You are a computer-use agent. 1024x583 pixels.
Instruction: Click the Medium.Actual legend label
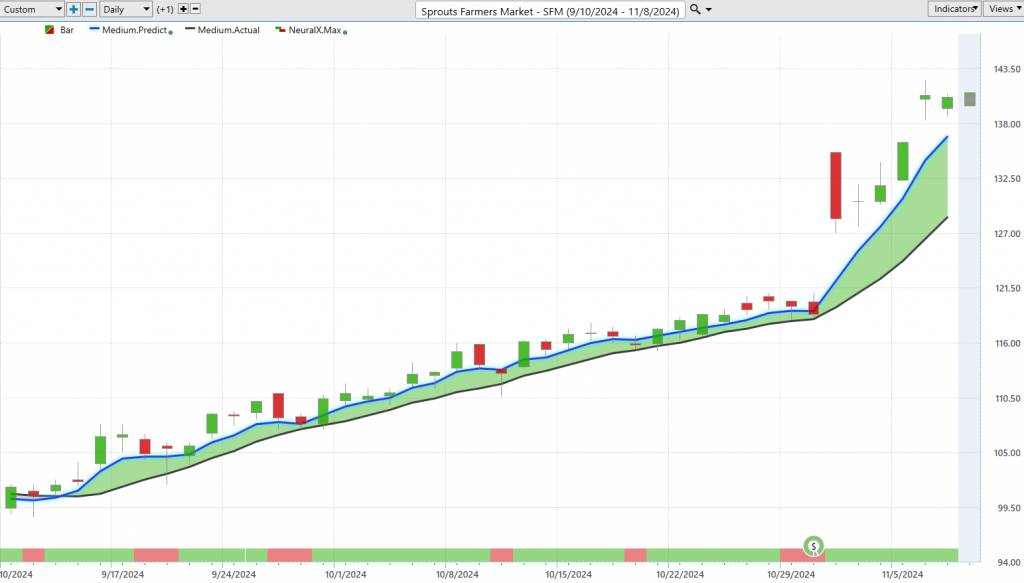(x=229, y=30)
